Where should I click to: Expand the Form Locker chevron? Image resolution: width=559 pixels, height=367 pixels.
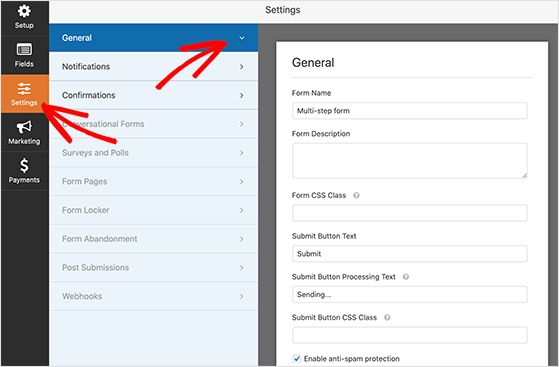pos(242,210)
